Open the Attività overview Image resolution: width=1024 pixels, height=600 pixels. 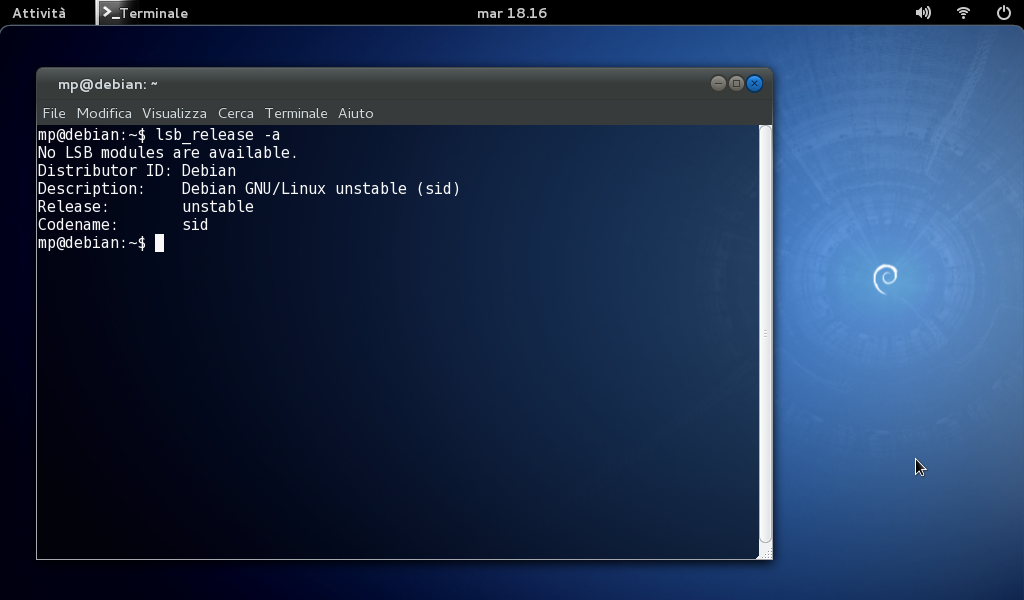coord(39,13)
